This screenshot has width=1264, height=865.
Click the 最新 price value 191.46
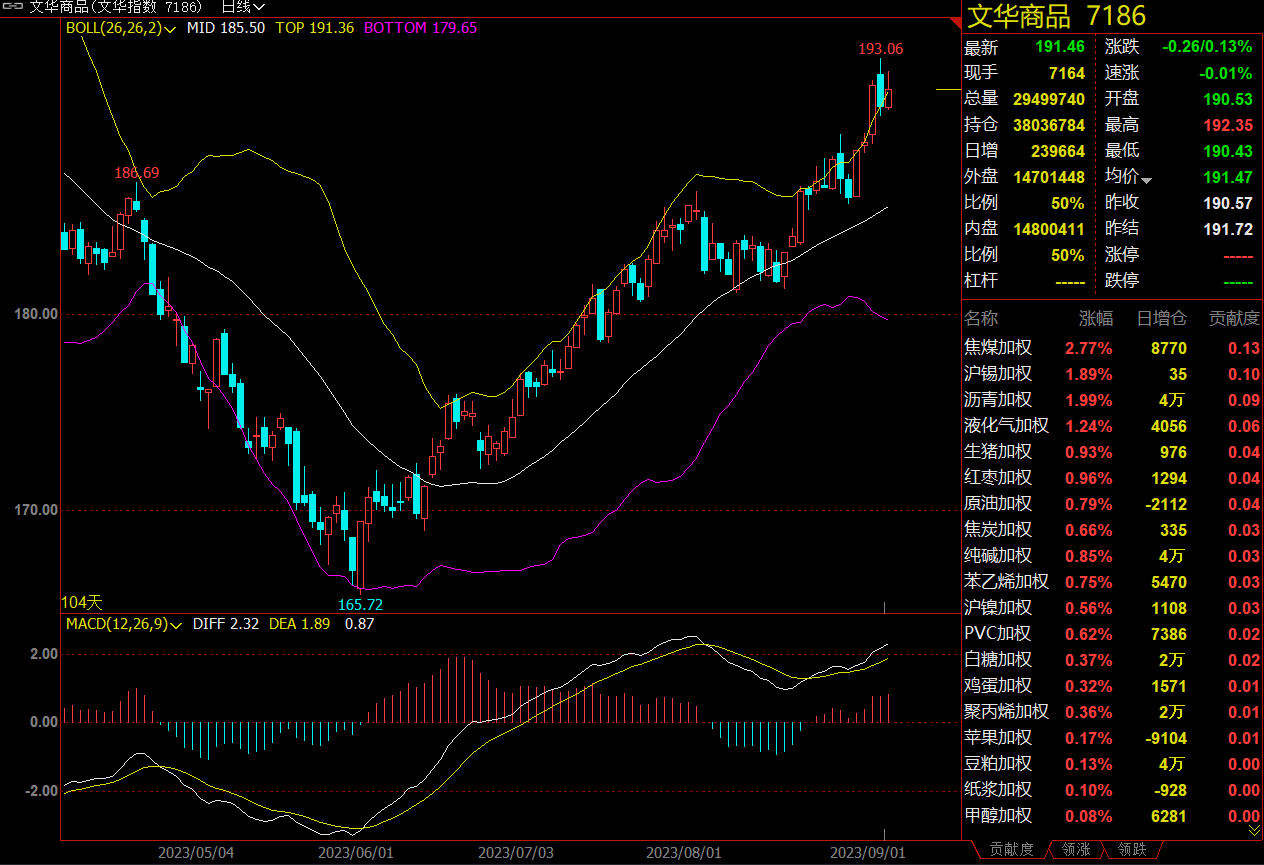[1061, 47]
